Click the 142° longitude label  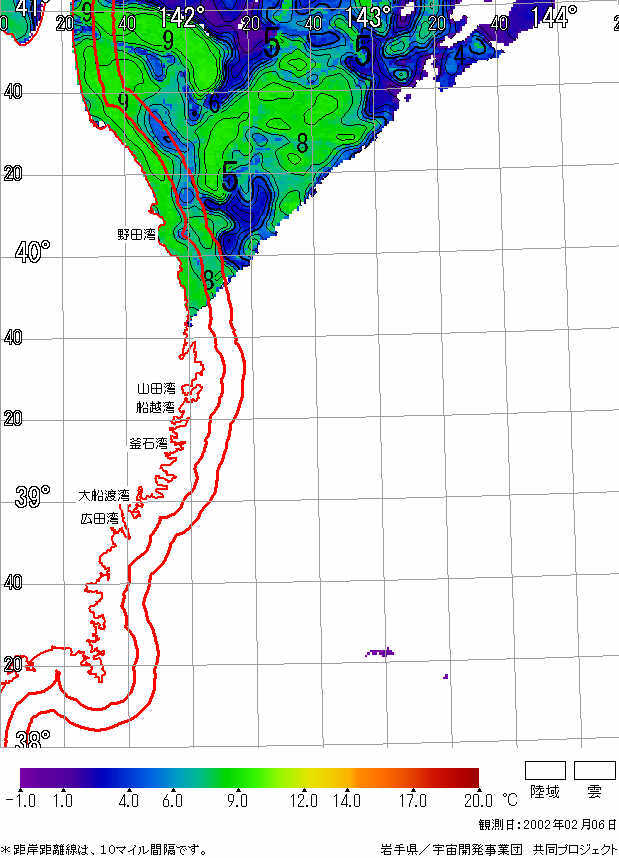pyautogui.click(x=181, y=18)
